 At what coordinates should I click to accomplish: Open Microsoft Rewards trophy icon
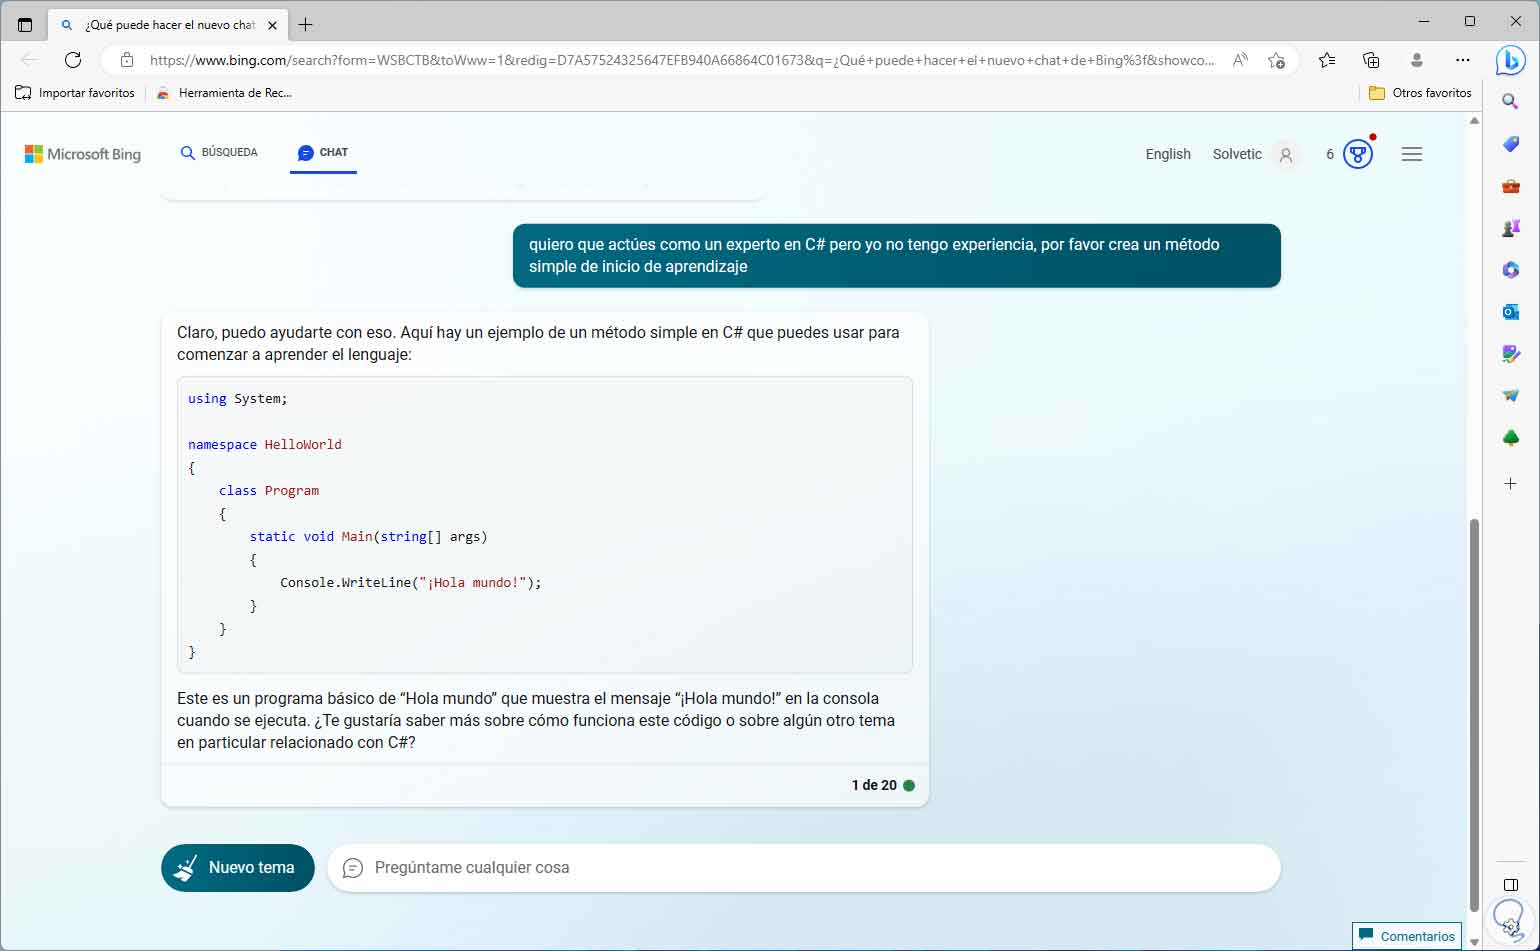1357,154
